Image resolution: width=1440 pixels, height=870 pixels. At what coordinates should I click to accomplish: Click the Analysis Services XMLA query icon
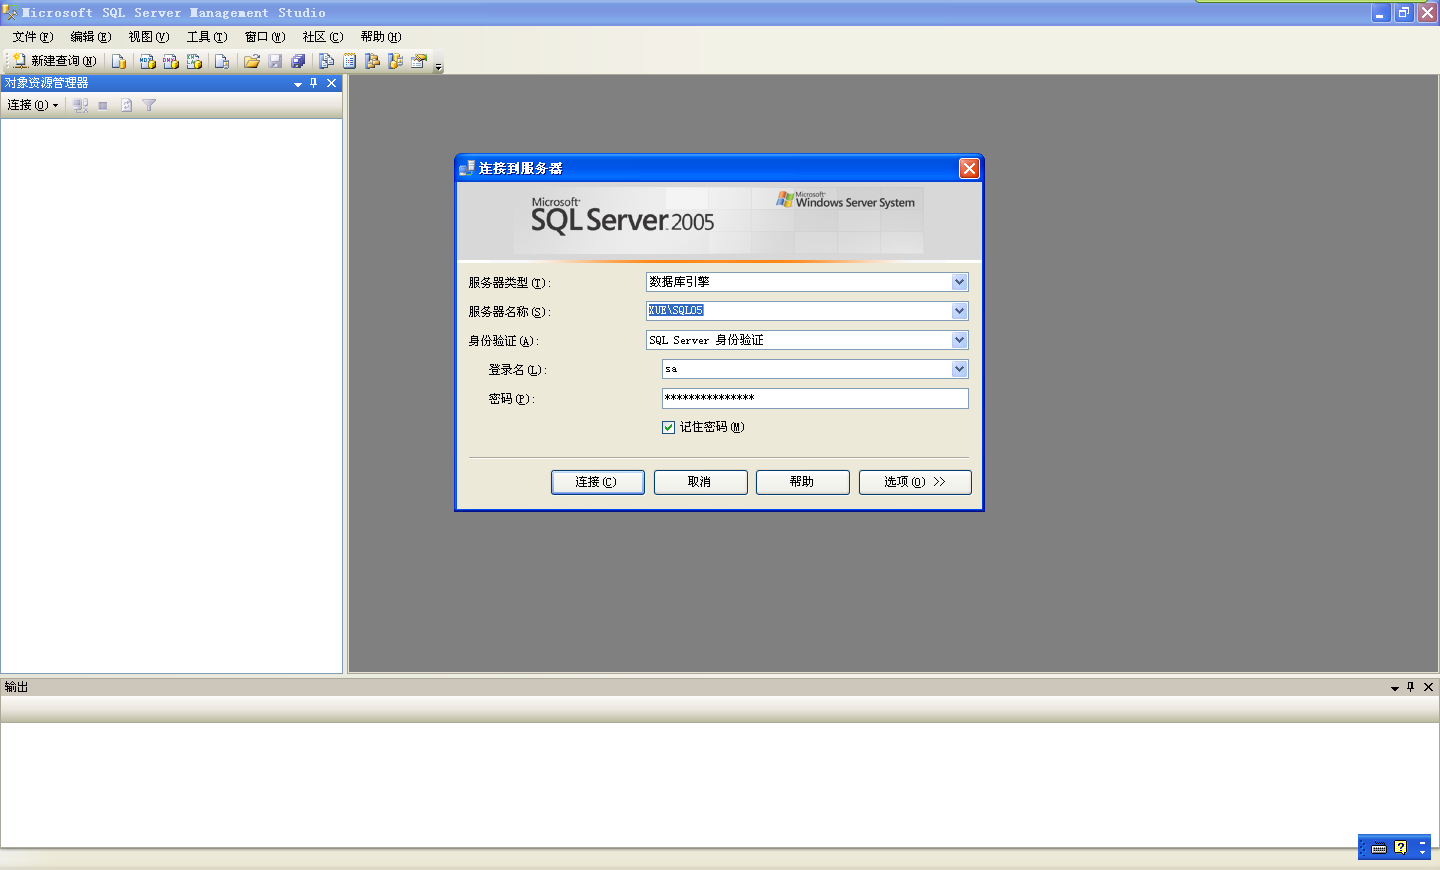pos(194,61)
